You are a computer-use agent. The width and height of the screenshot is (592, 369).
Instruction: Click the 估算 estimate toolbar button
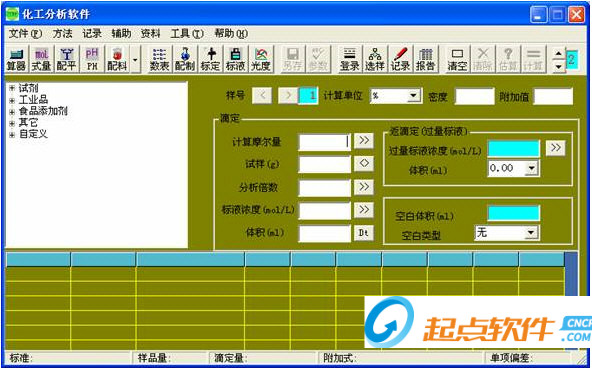(508, 59)
